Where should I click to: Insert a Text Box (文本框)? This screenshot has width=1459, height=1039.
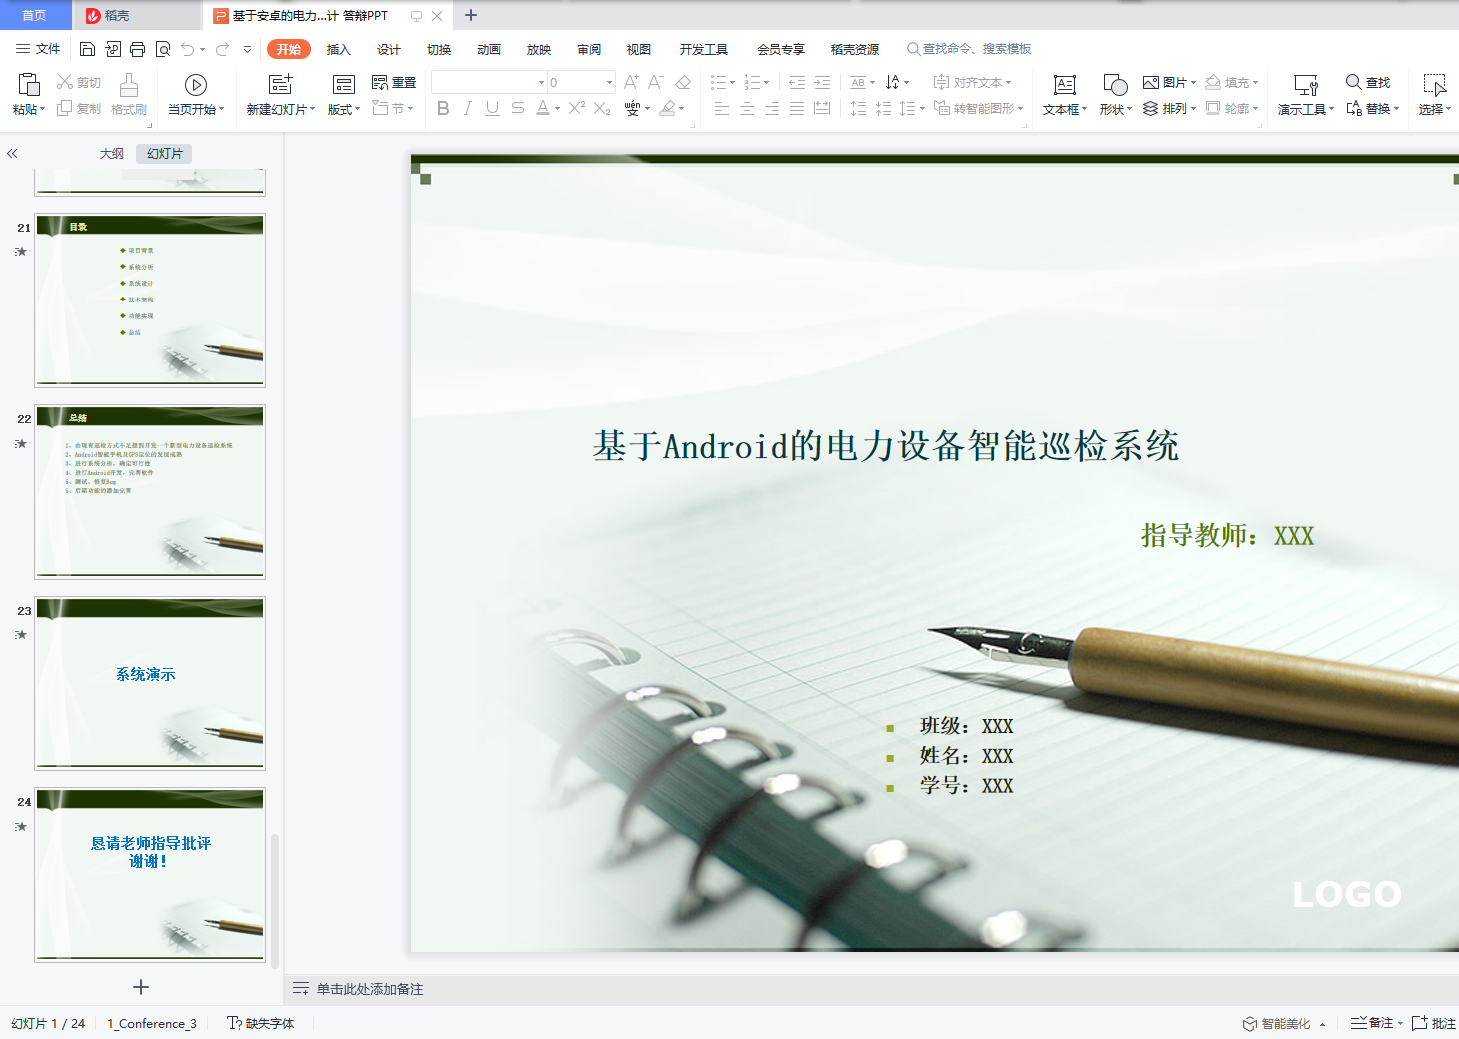point(1065,95)
